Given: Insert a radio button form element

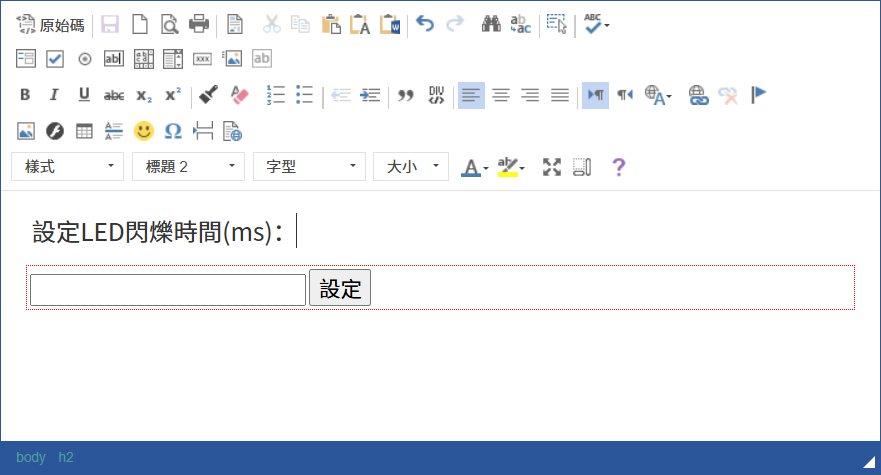Looking at the screenshot, I should click(85, 59).
